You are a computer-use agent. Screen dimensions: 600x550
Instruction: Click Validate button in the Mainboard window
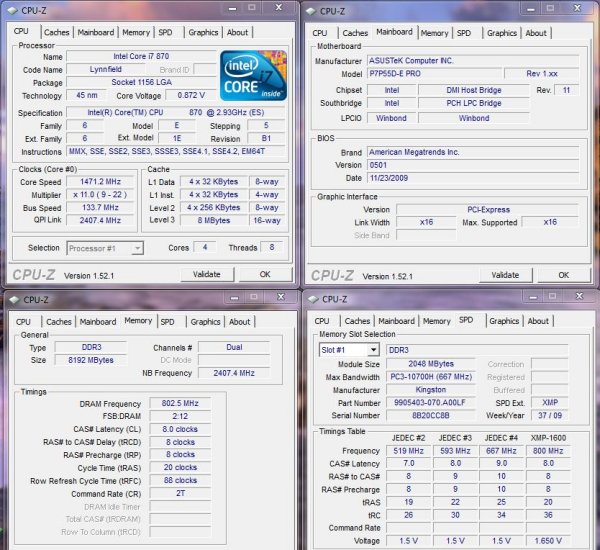[x=505, y=275]
